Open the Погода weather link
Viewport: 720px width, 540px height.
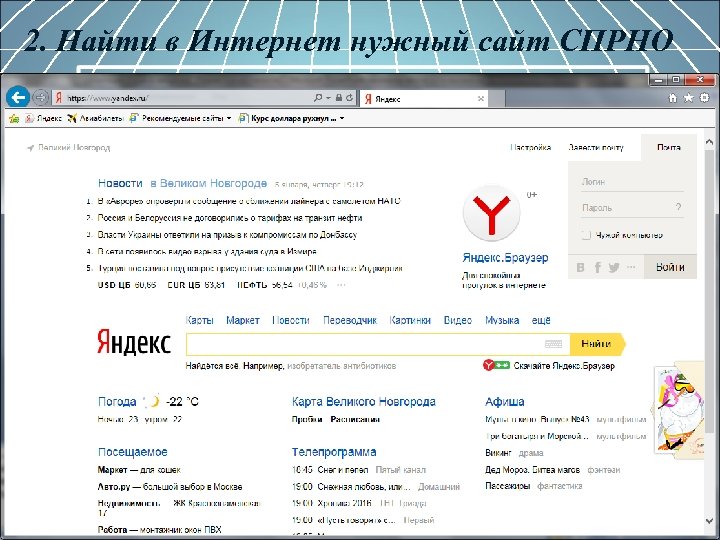coord(117,402)
